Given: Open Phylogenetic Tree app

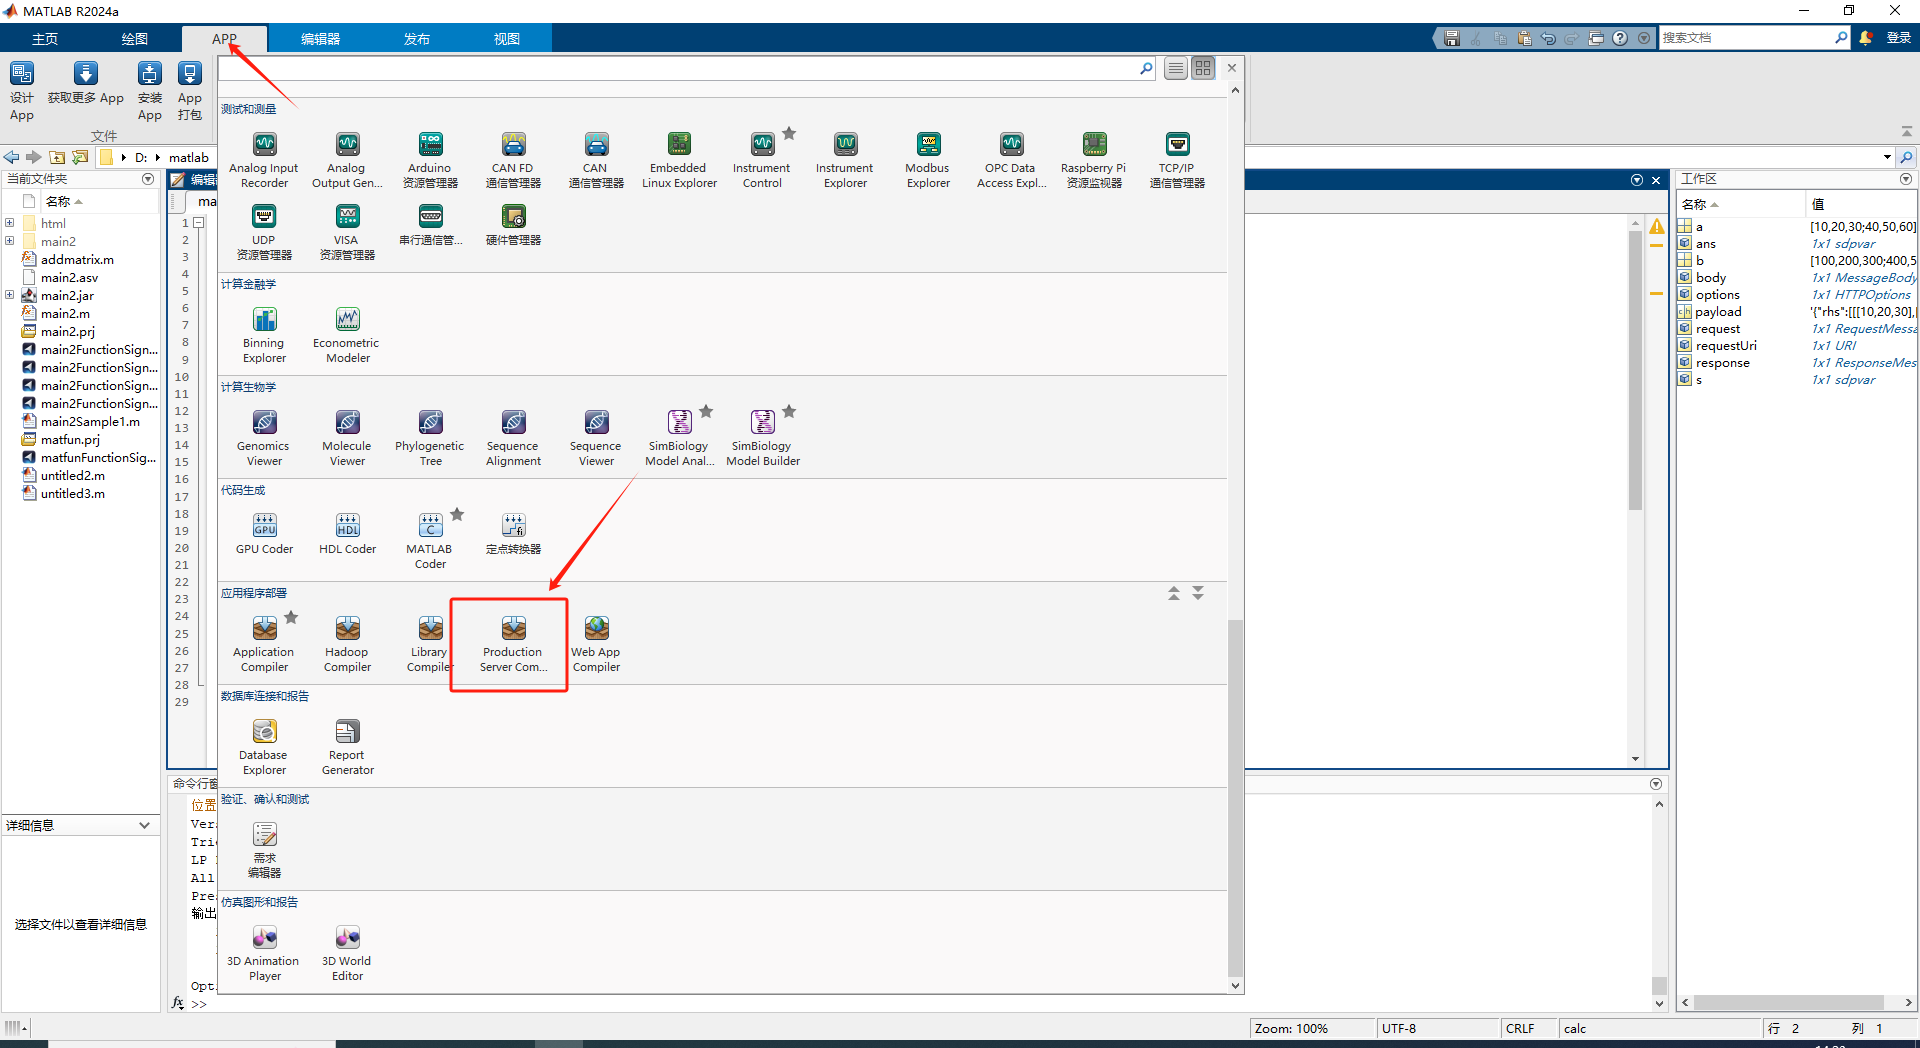Looking at the screenshot, I should 430,438.
